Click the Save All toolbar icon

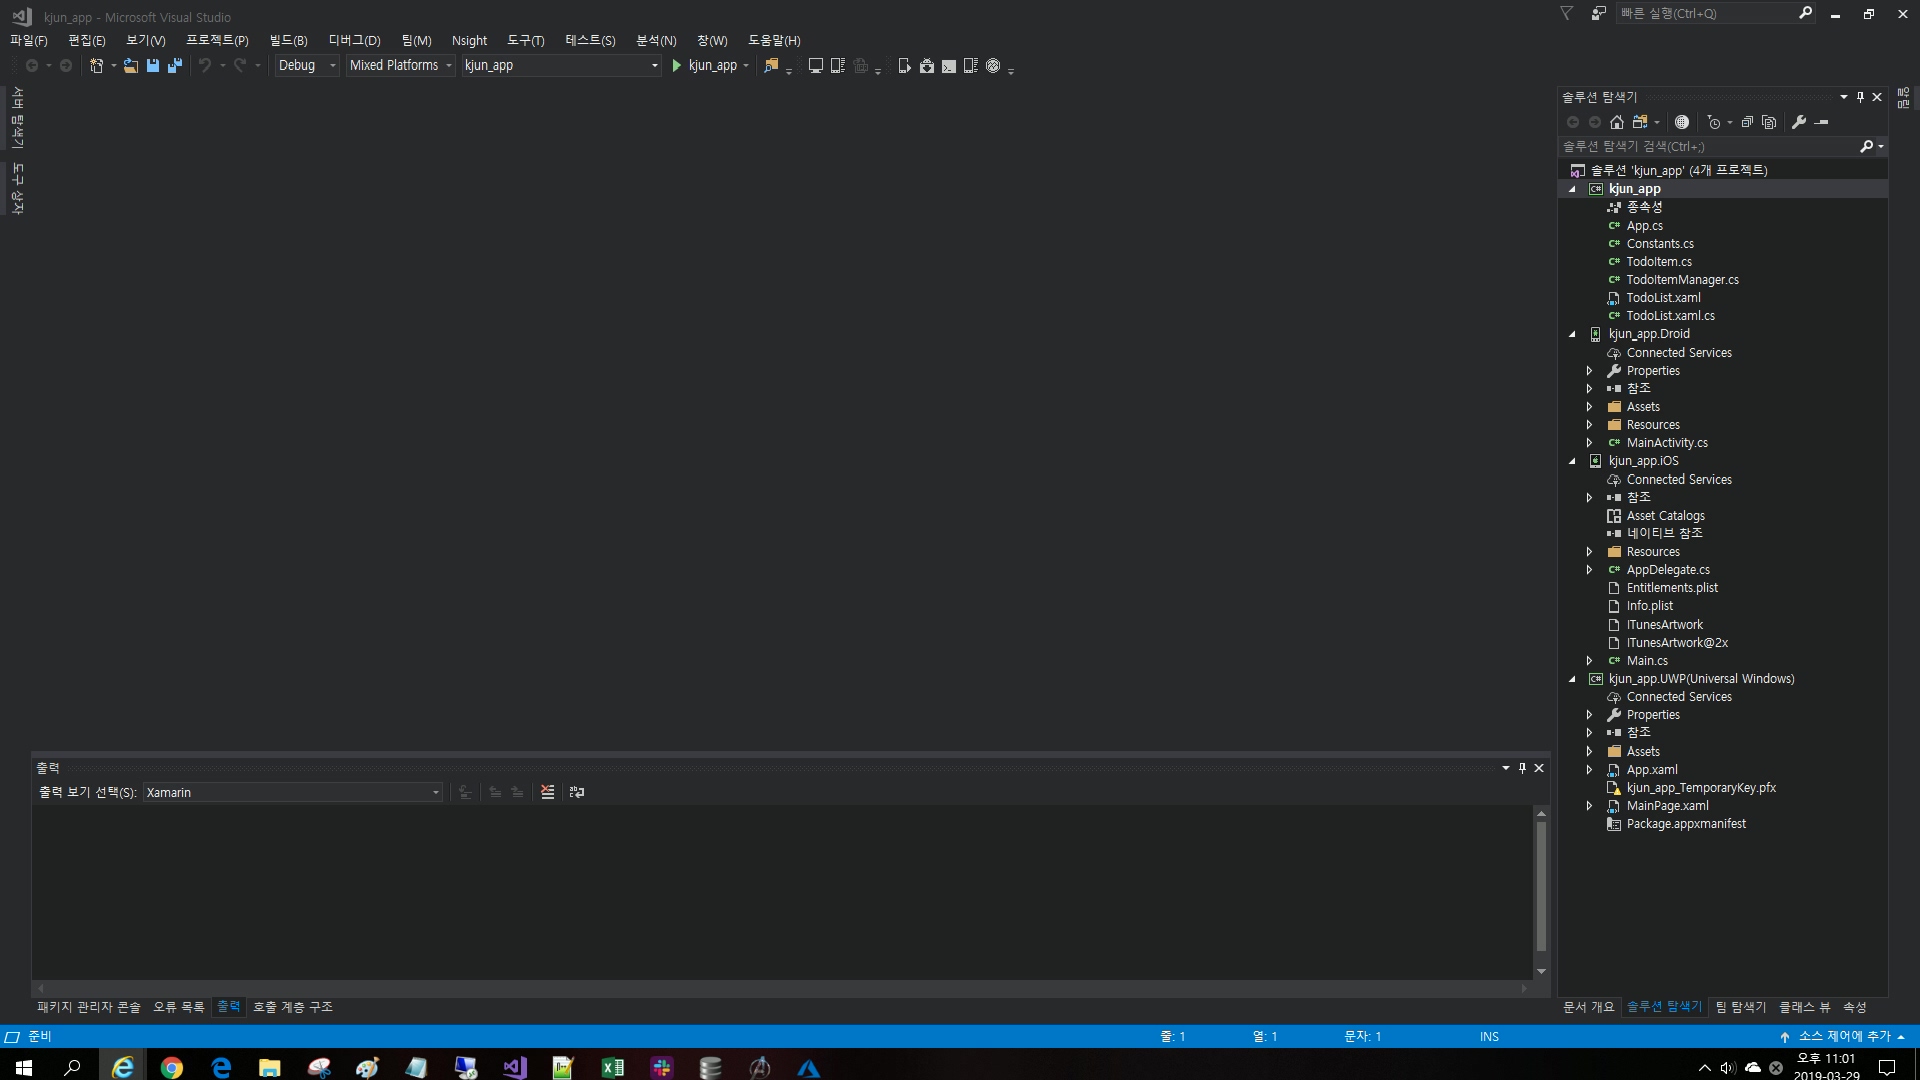point(175,66)
